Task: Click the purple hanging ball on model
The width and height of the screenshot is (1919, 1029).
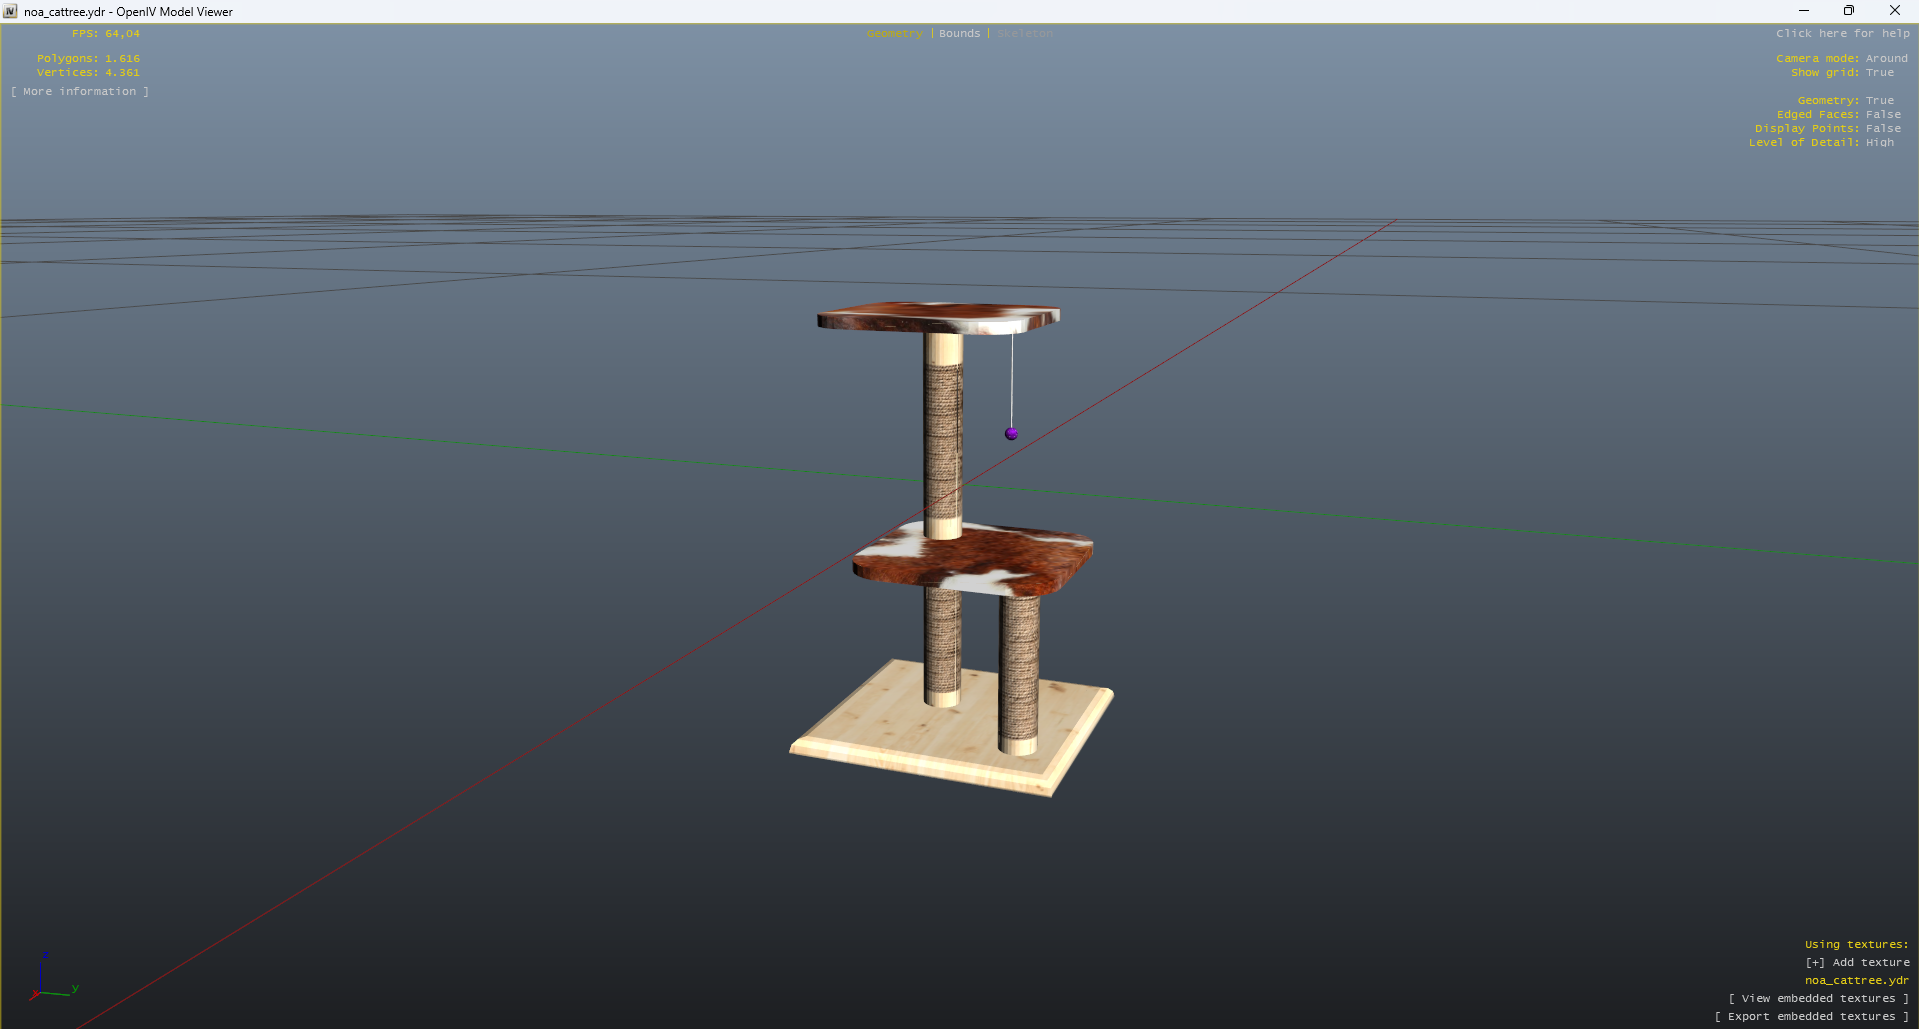Action: click(1011, 433)
